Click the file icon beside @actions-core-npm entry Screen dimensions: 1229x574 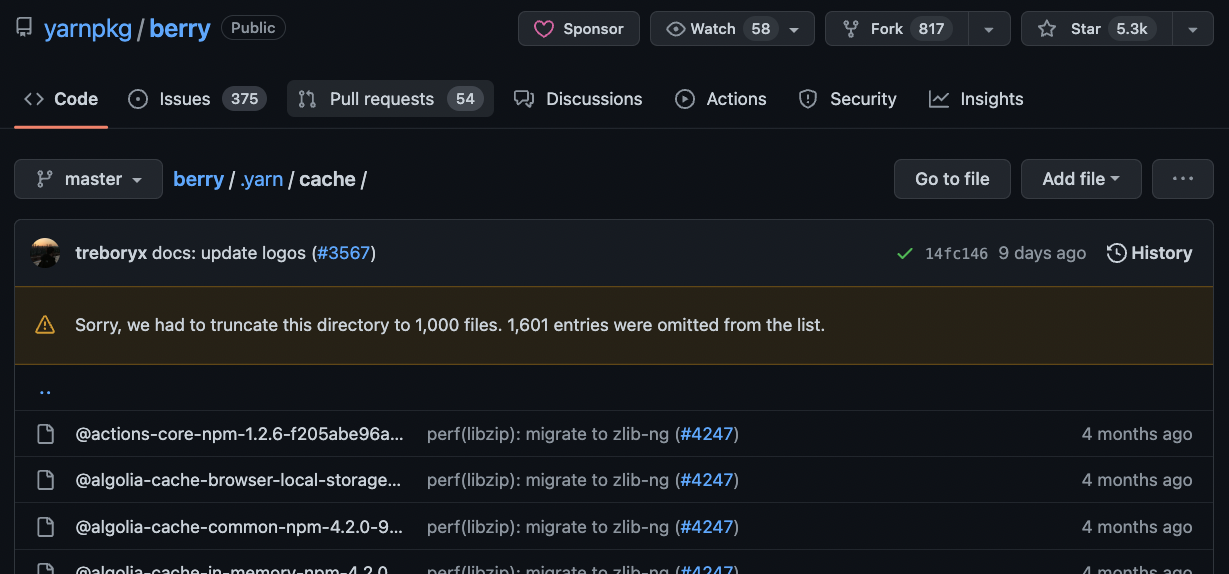click(x=45, y=434)
